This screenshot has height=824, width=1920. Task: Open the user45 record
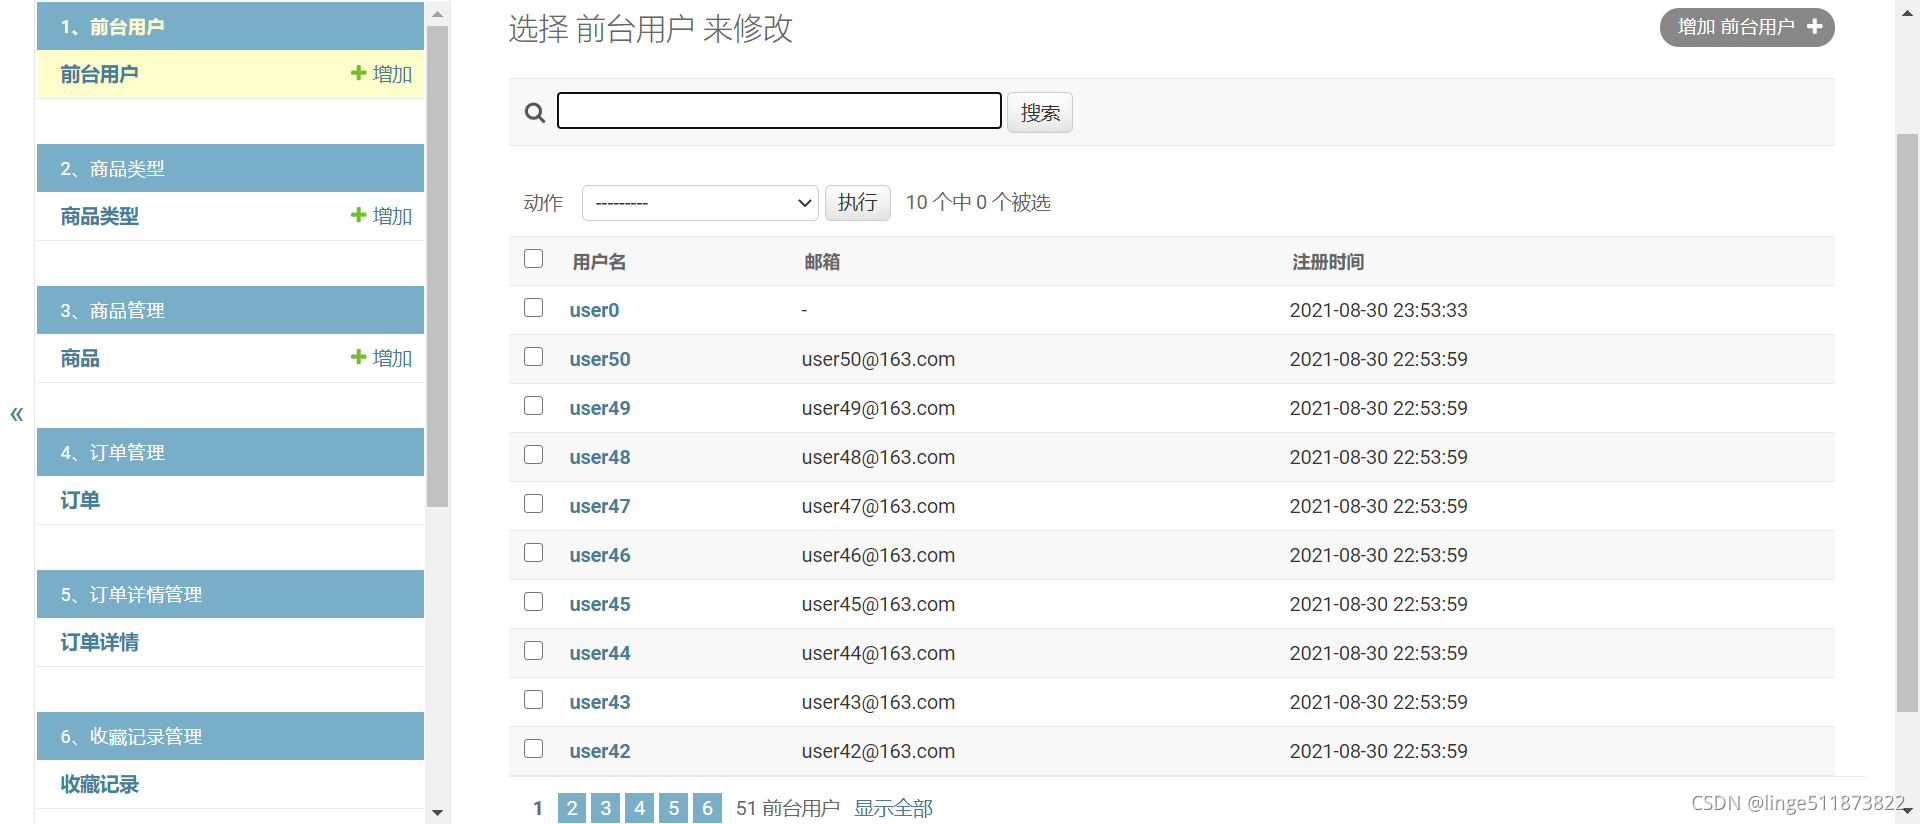[x=600, y=604]
